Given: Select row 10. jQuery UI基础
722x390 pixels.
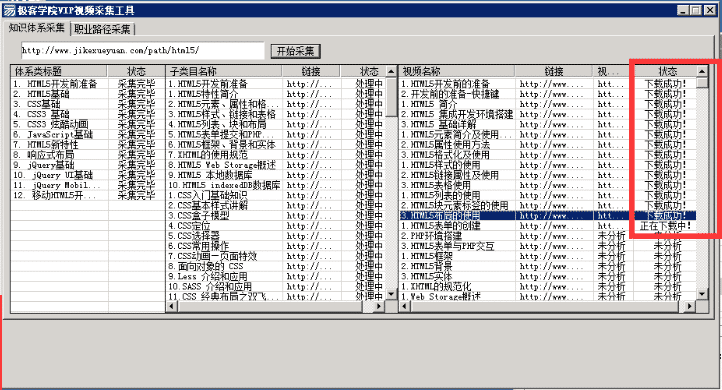Looking at the screenshot, I should tap(87, 175).
